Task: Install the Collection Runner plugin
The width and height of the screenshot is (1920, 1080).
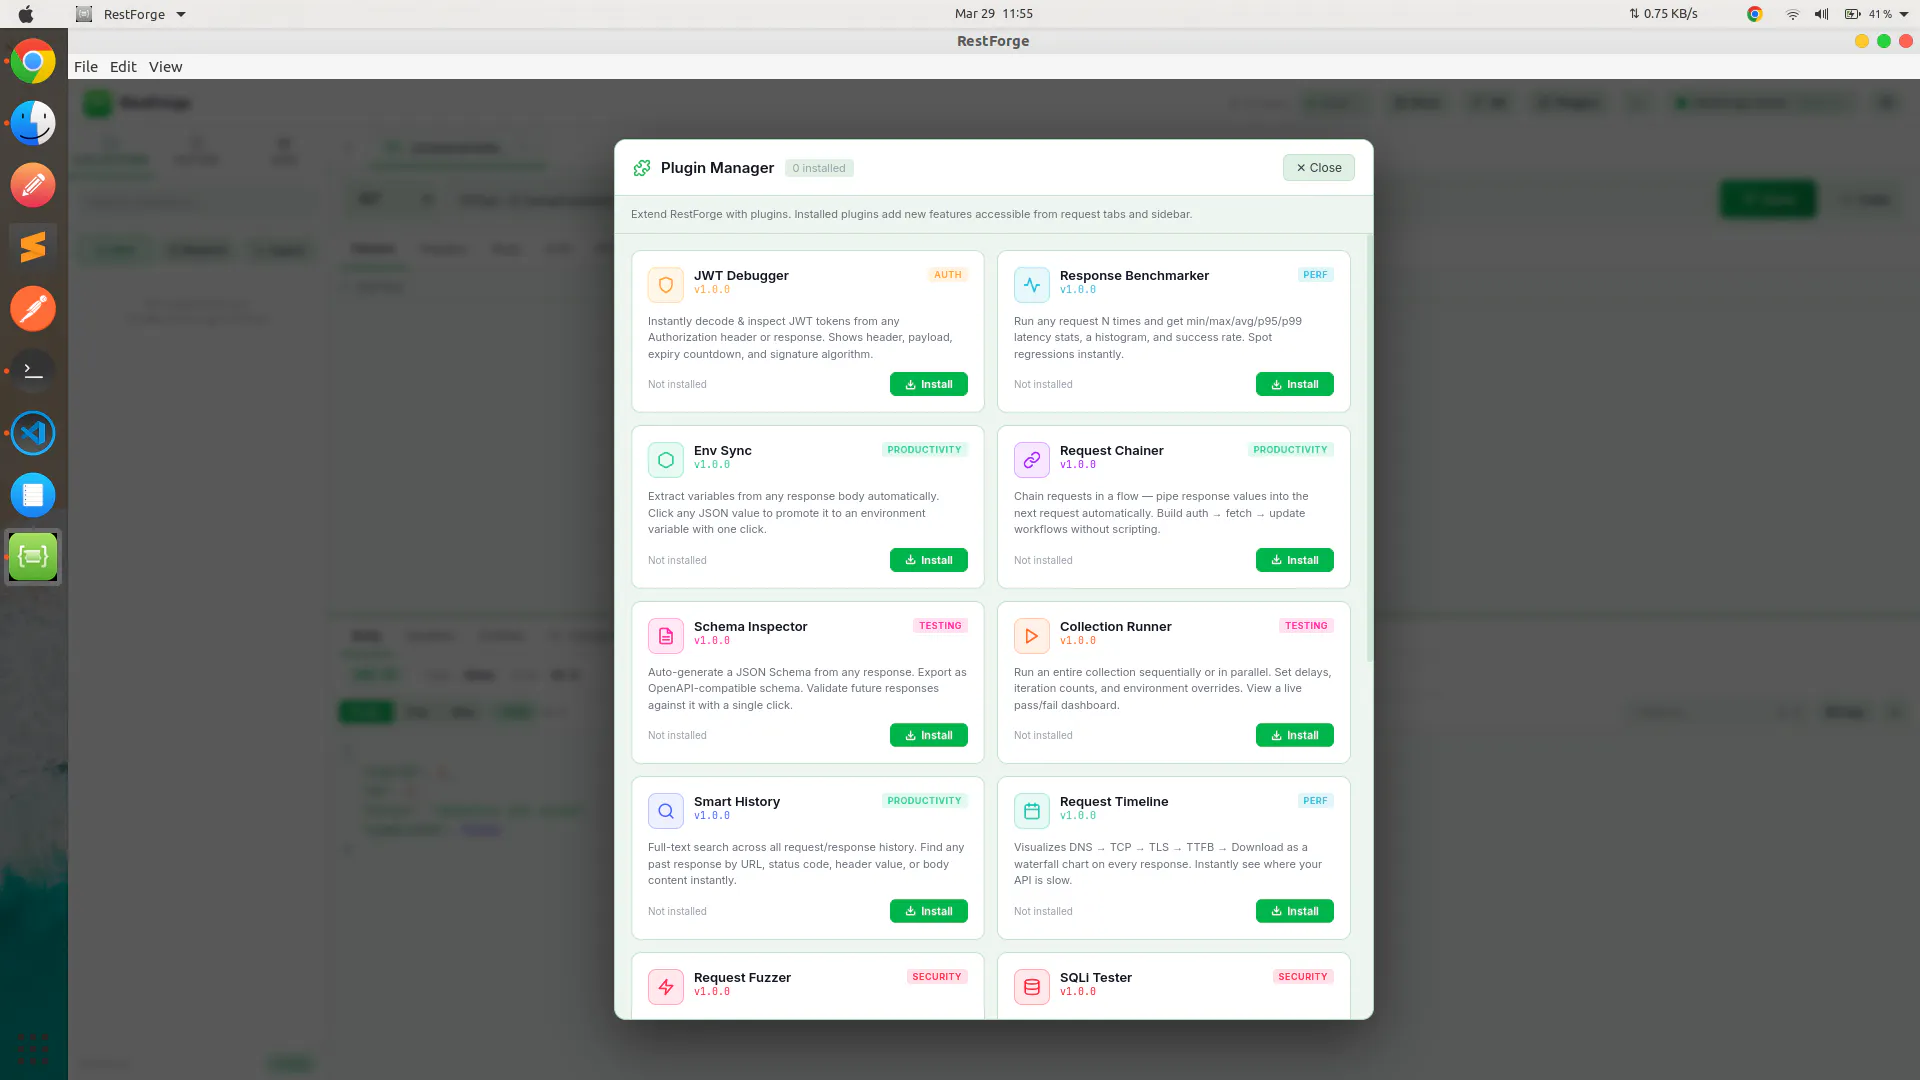Action: pyautogui.click(x=1295, y=735)
